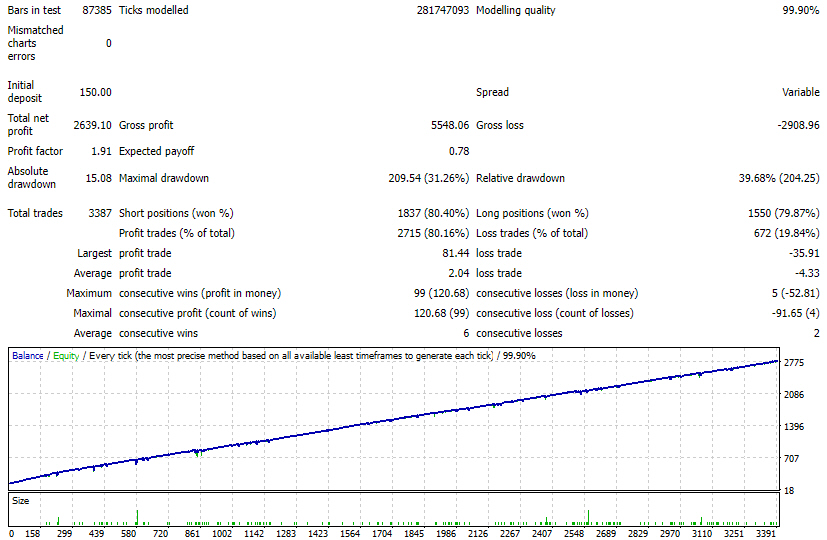The image size is (827, 540).
Task: Click the Size label in volume panel
Action: pos(21,501)
